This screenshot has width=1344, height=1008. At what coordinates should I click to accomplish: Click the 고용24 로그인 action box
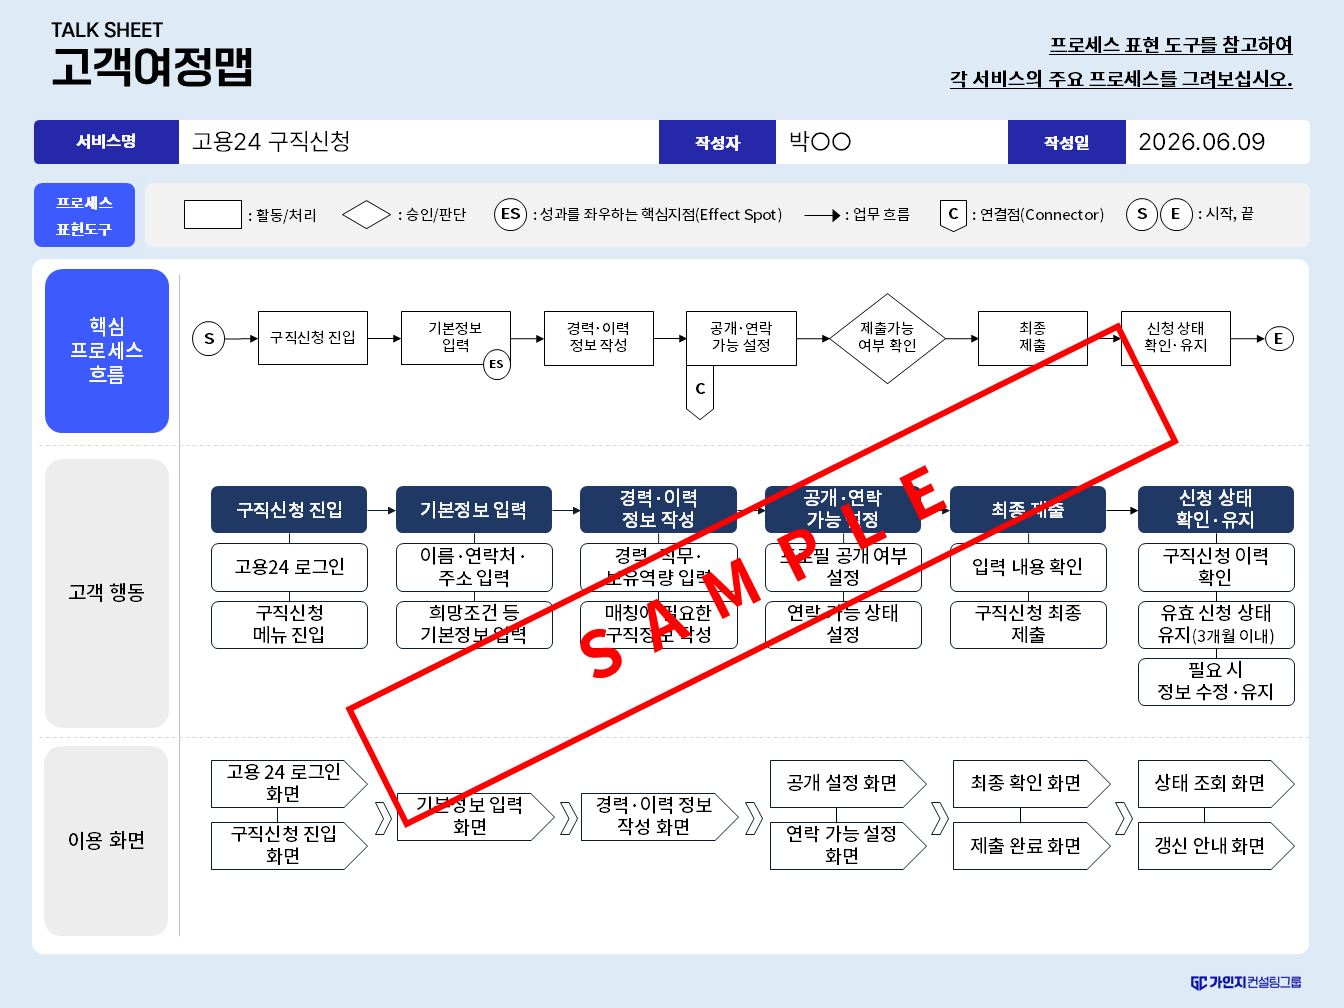click(x=289, y=567)
